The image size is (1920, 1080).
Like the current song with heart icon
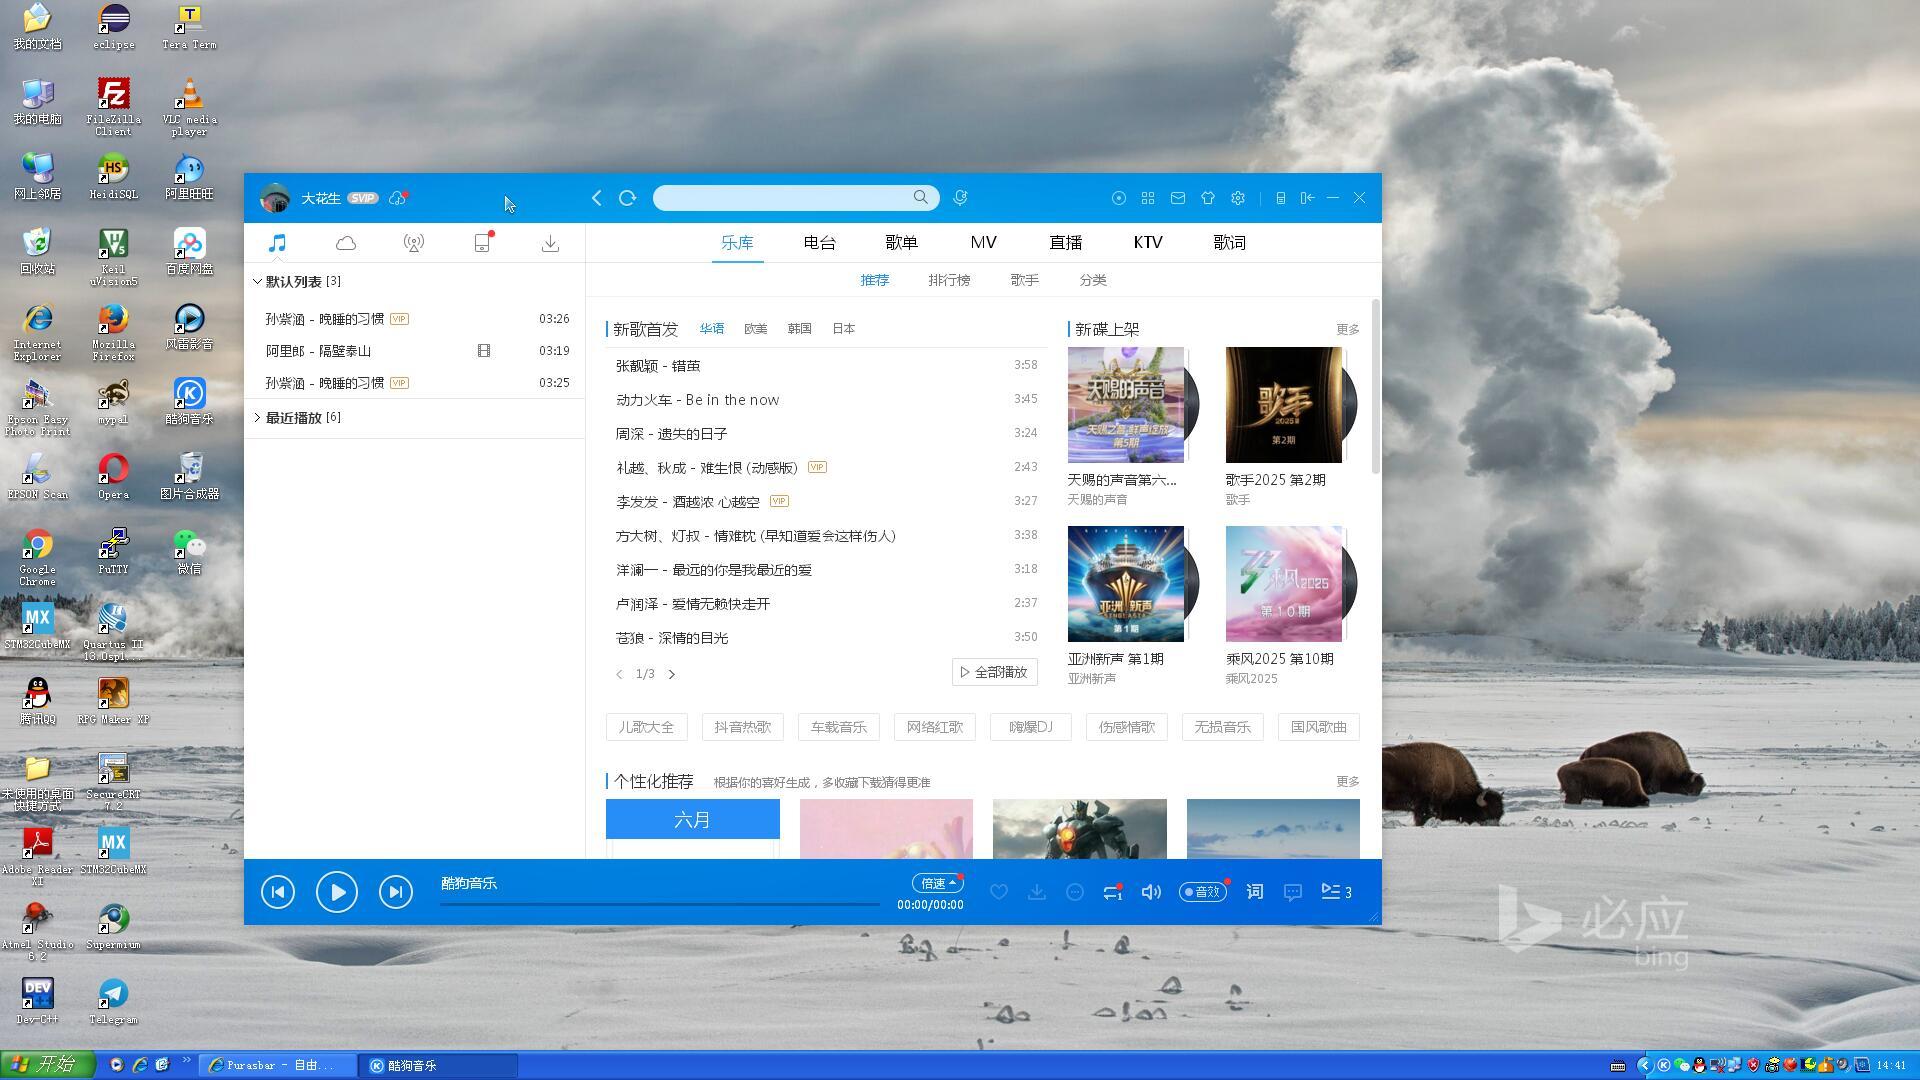999,891
